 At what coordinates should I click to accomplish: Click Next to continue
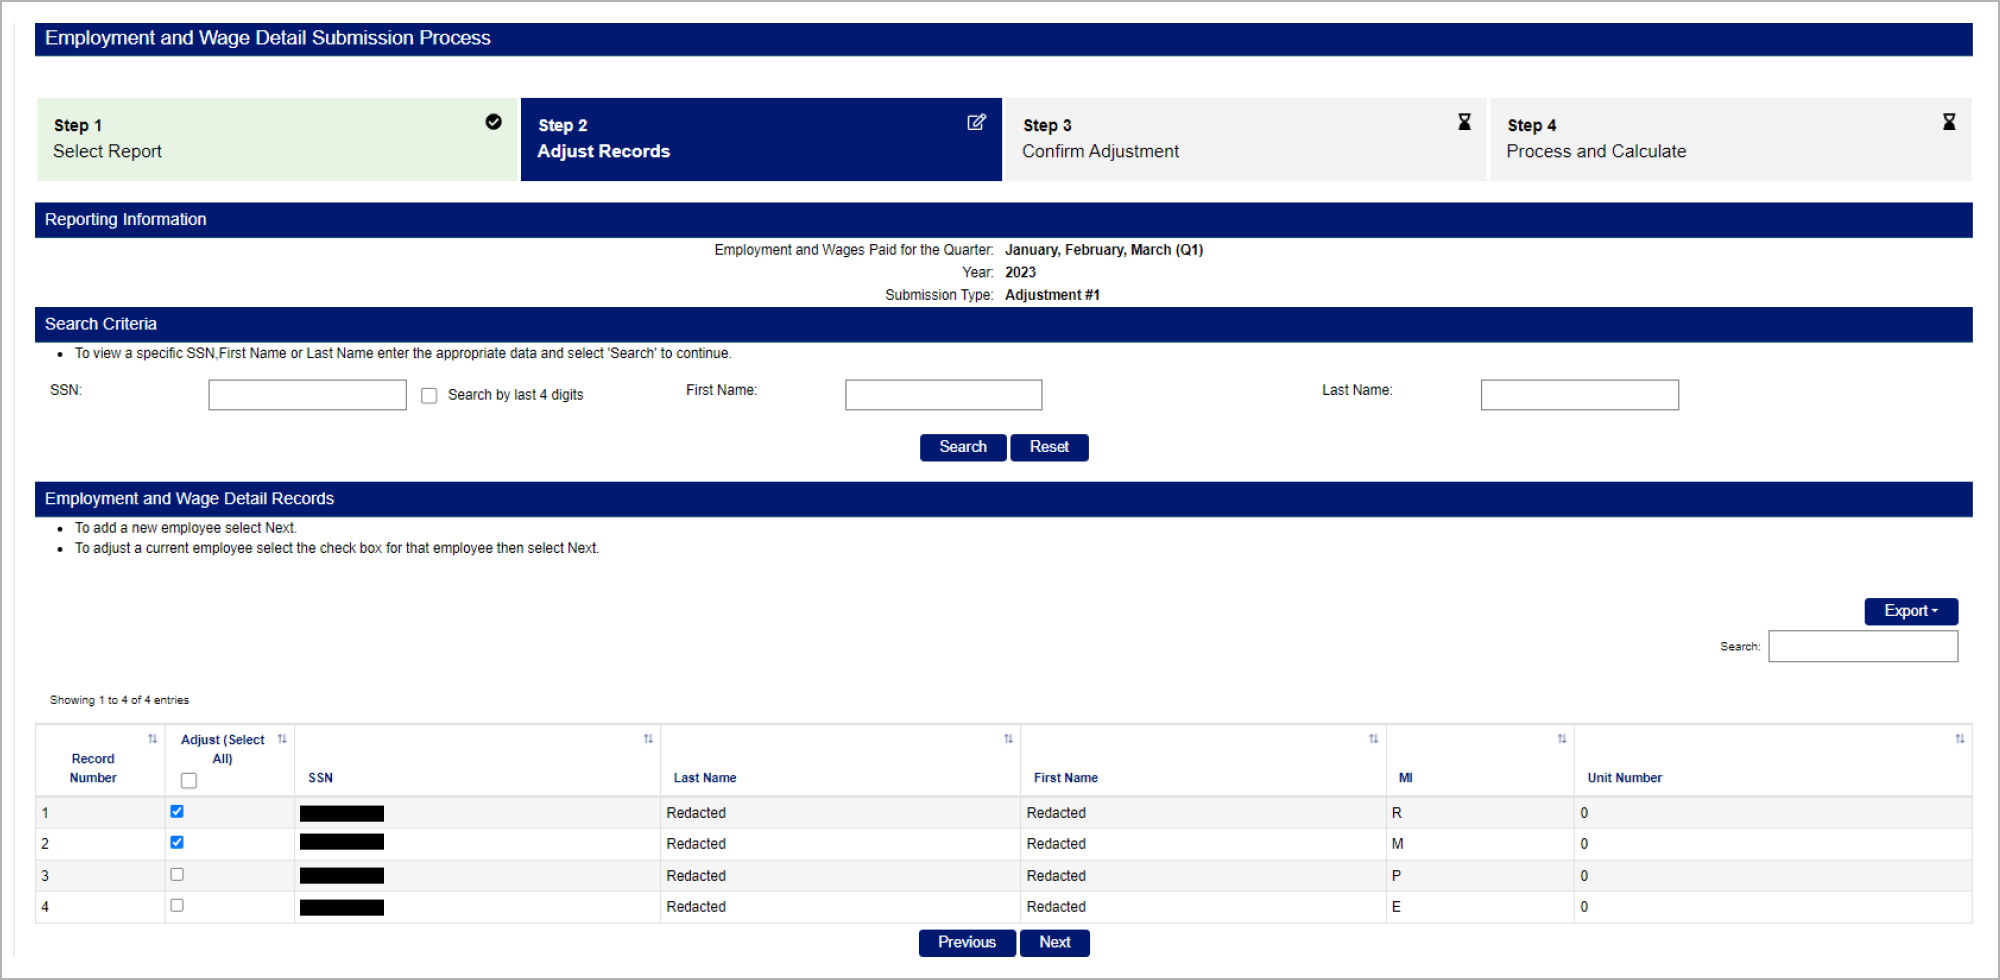(x=1054, y=943)
